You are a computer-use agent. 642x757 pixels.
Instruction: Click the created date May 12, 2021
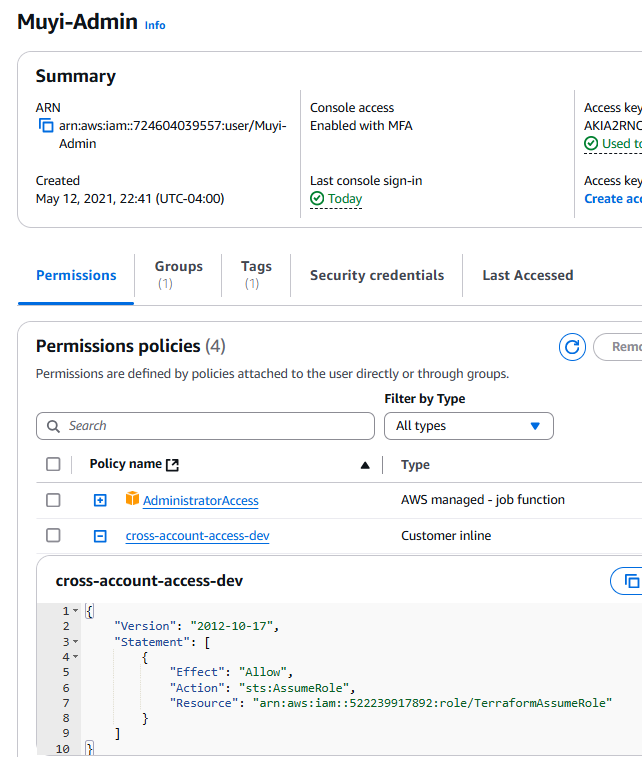point(130,198)
